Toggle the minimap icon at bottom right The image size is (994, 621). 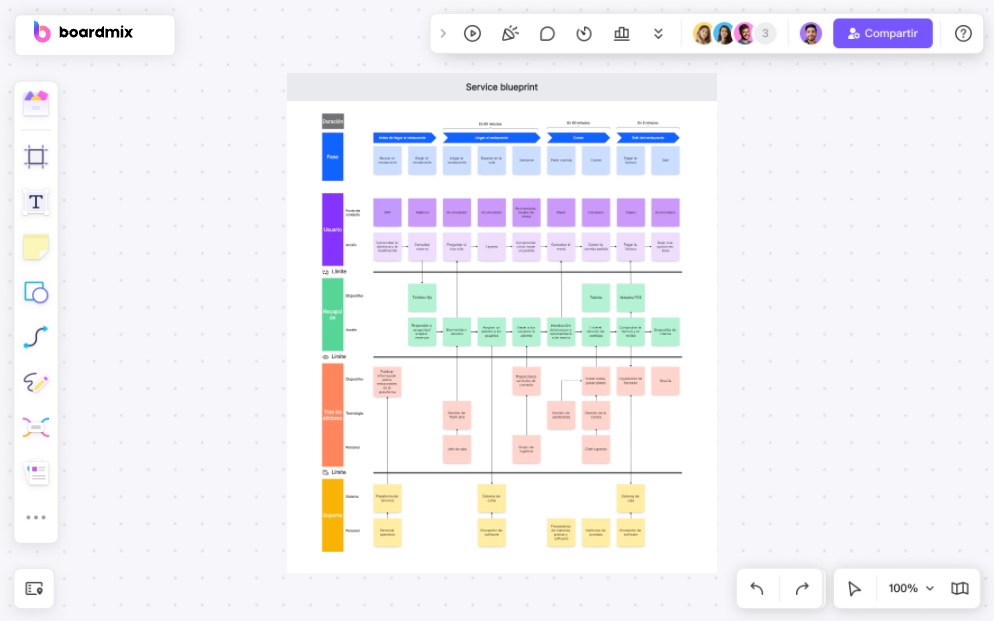click(960, 589)
